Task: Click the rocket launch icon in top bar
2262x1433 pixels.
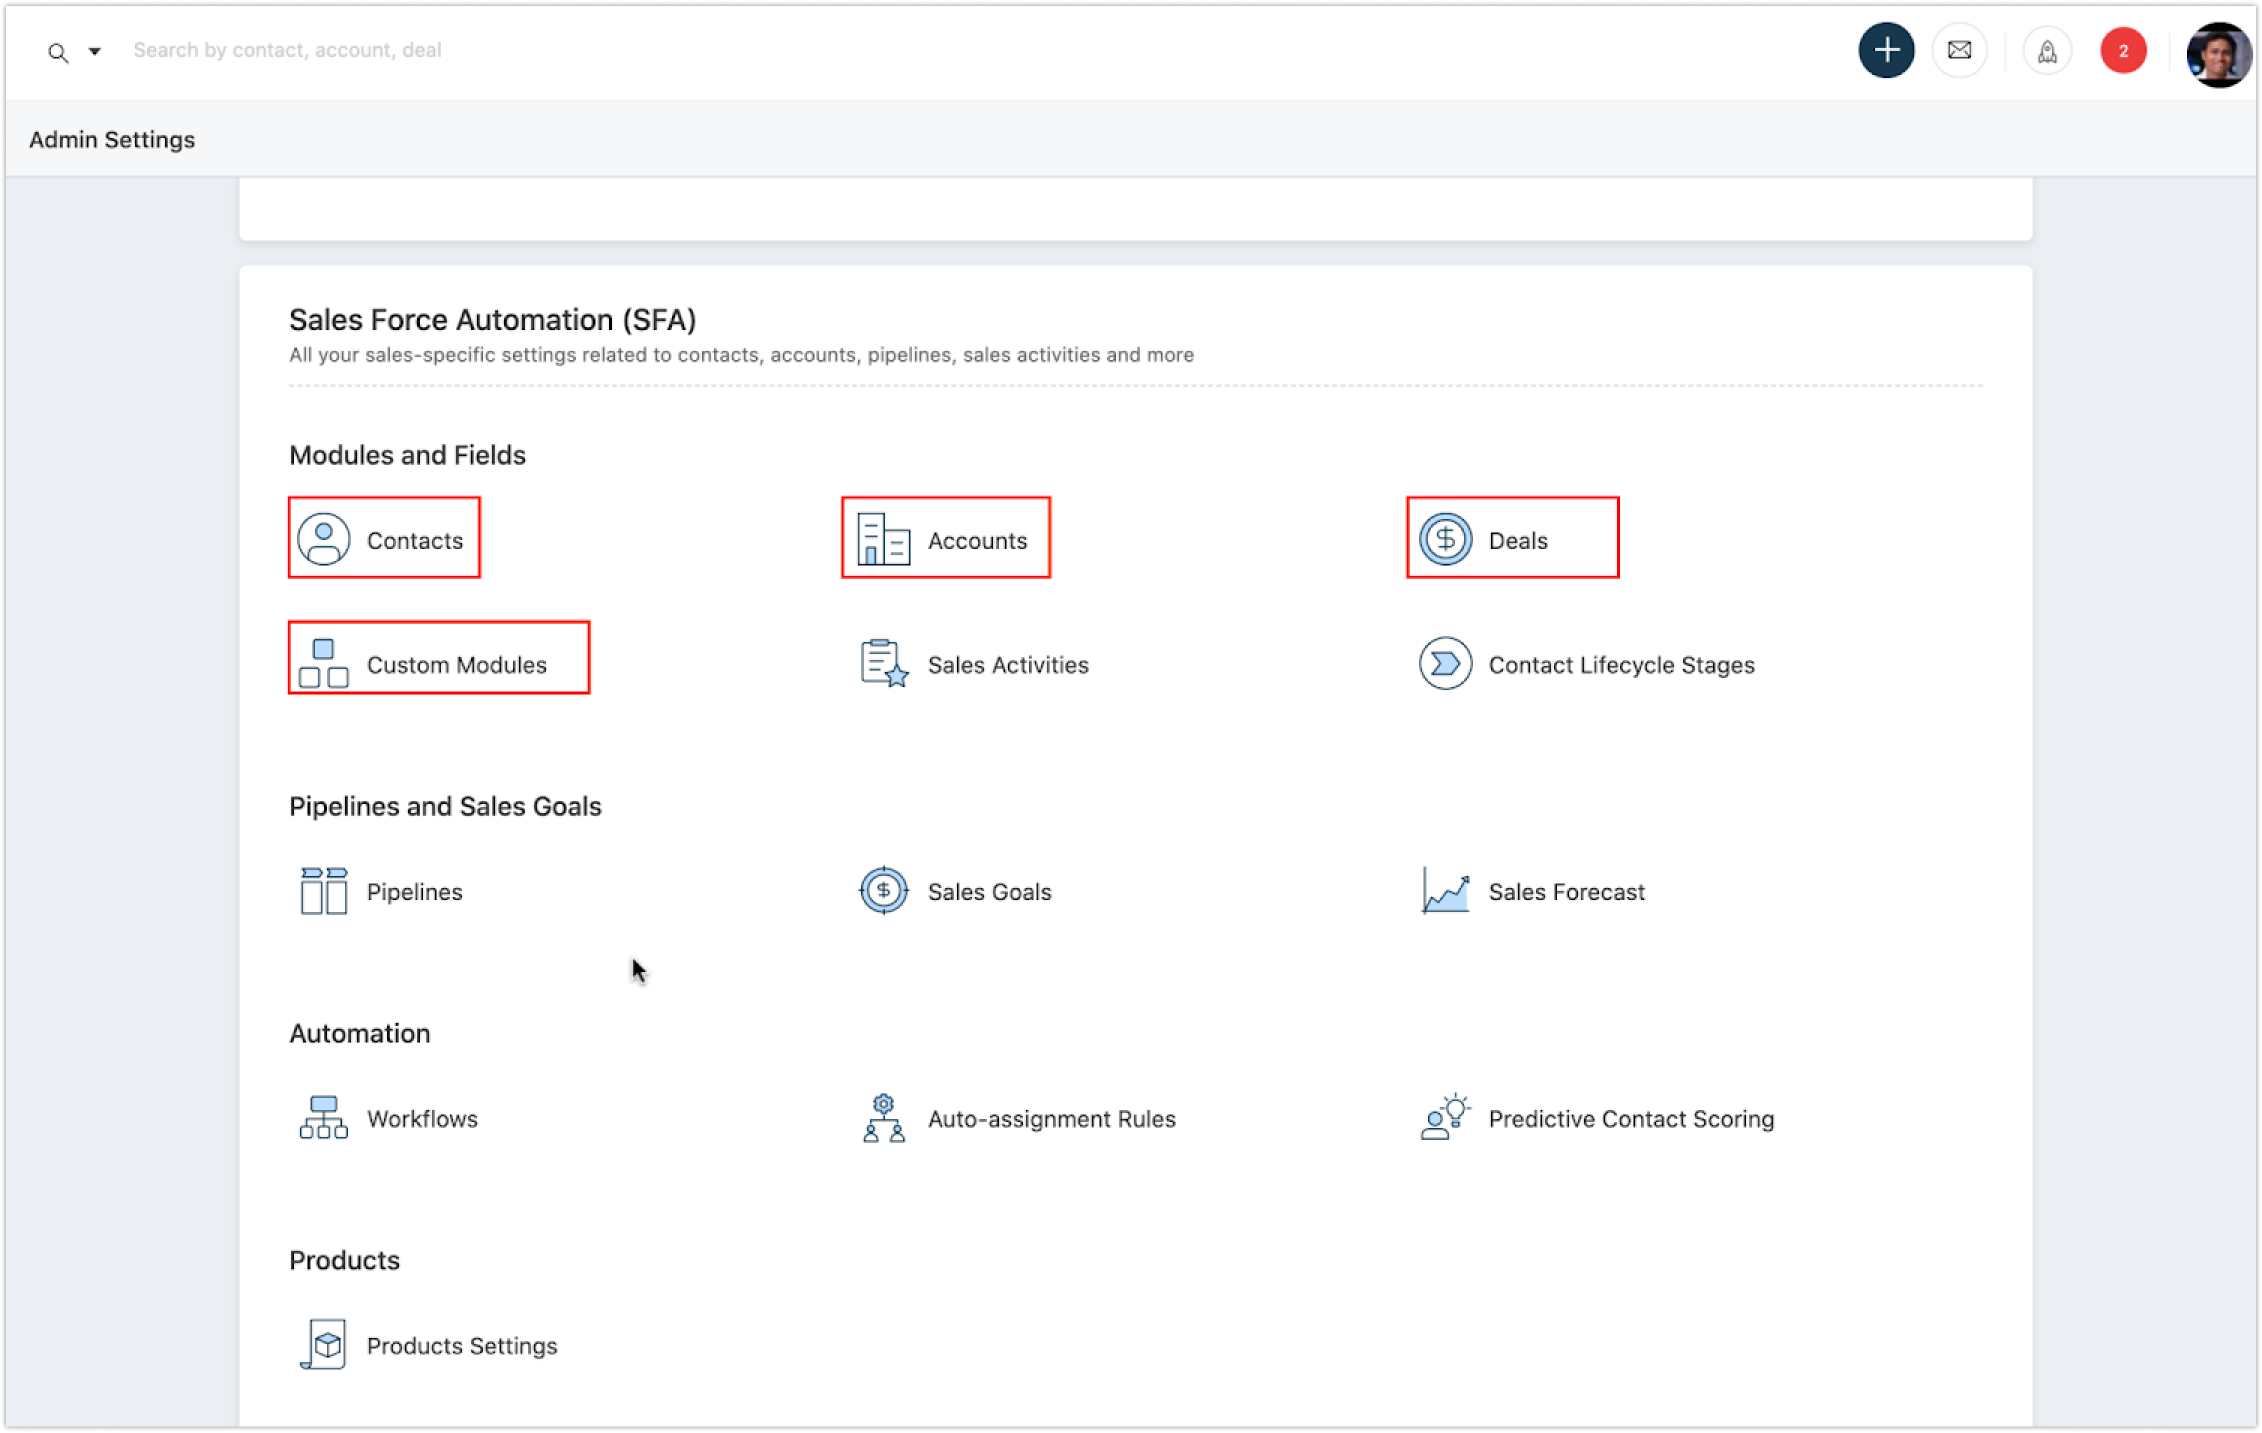Action: coord(2046,49)
